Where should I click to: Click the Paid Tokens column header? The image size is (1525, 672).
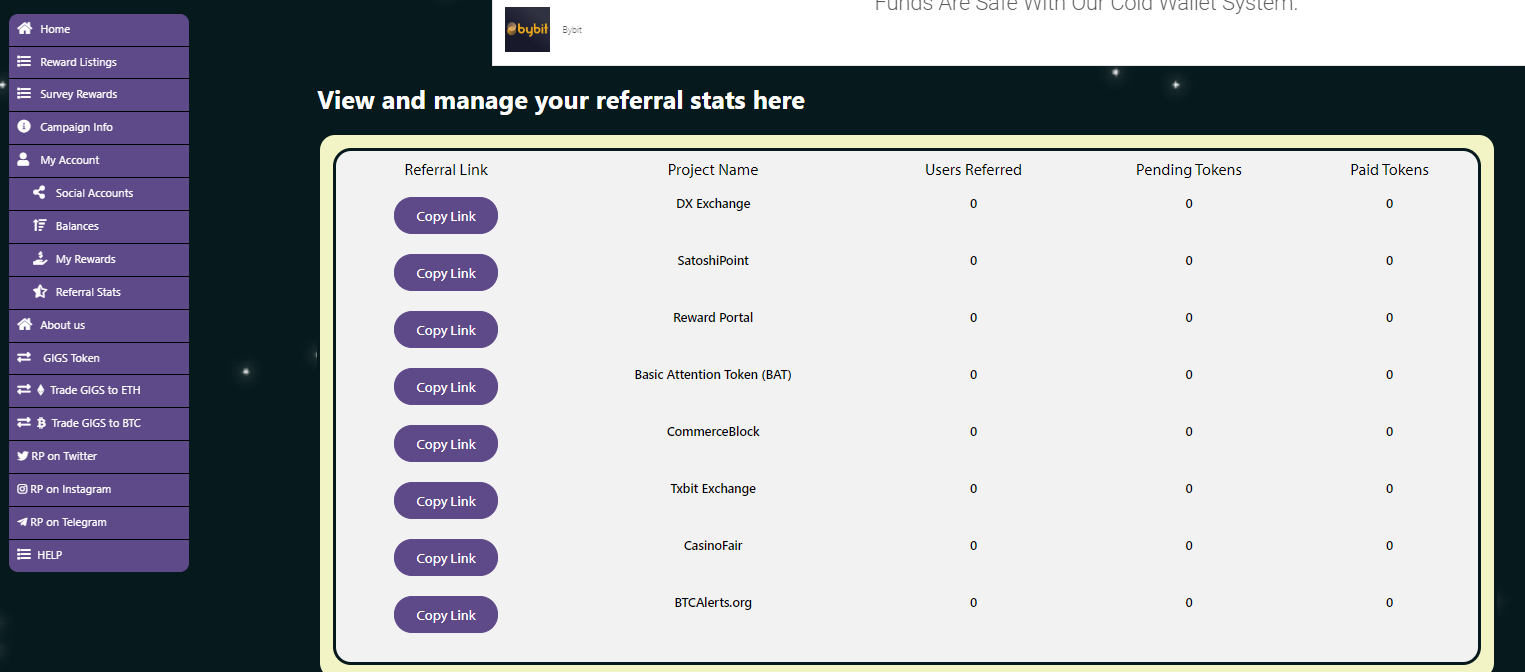pyautogui.click(x=1389, y=170)
